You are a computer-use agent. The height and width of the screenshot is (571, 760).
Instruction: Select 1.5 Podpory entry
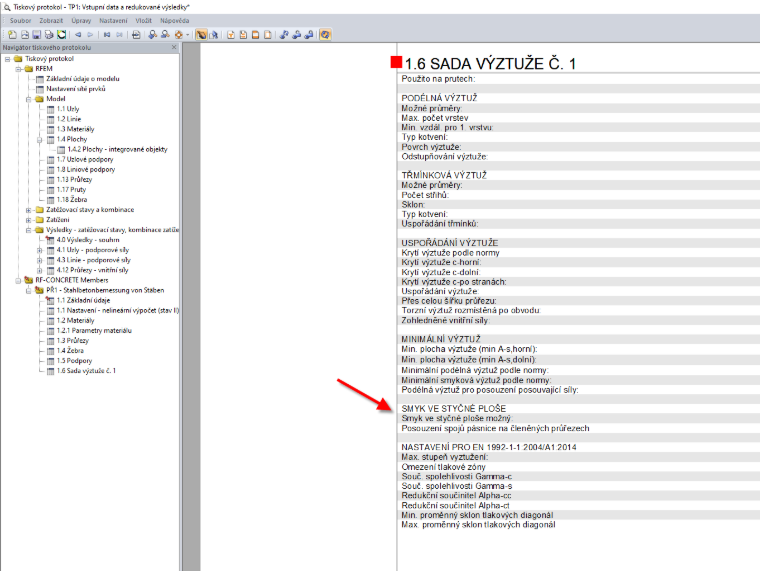75,361
